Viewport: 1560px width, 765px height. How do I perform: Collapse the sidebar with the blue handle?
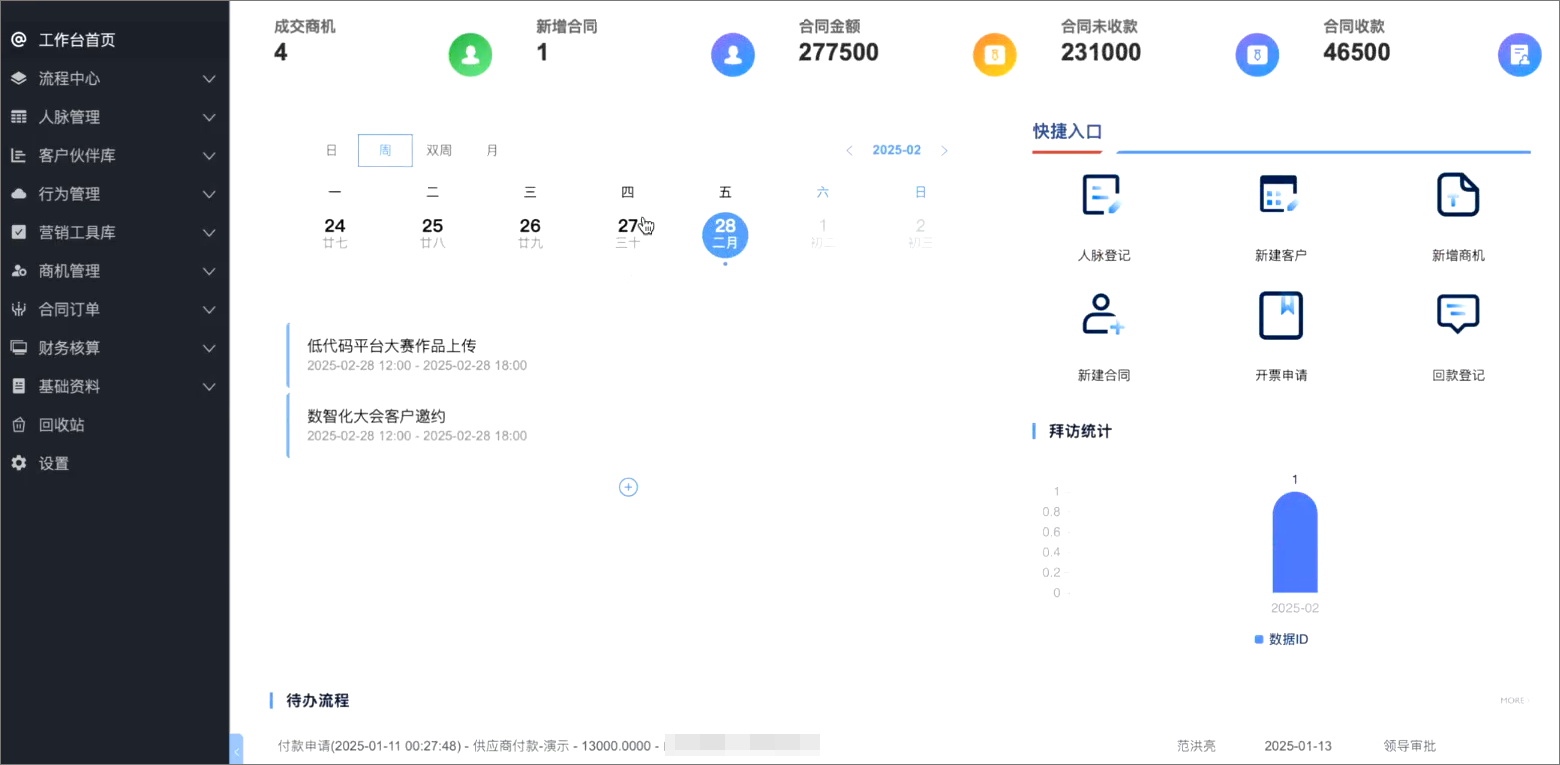click(236, 749)
